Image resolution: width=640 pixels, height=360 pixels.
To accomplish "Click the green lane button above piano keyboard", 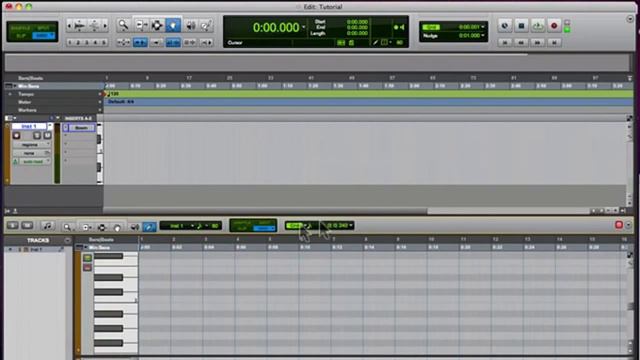I will (x=87, y=258).
